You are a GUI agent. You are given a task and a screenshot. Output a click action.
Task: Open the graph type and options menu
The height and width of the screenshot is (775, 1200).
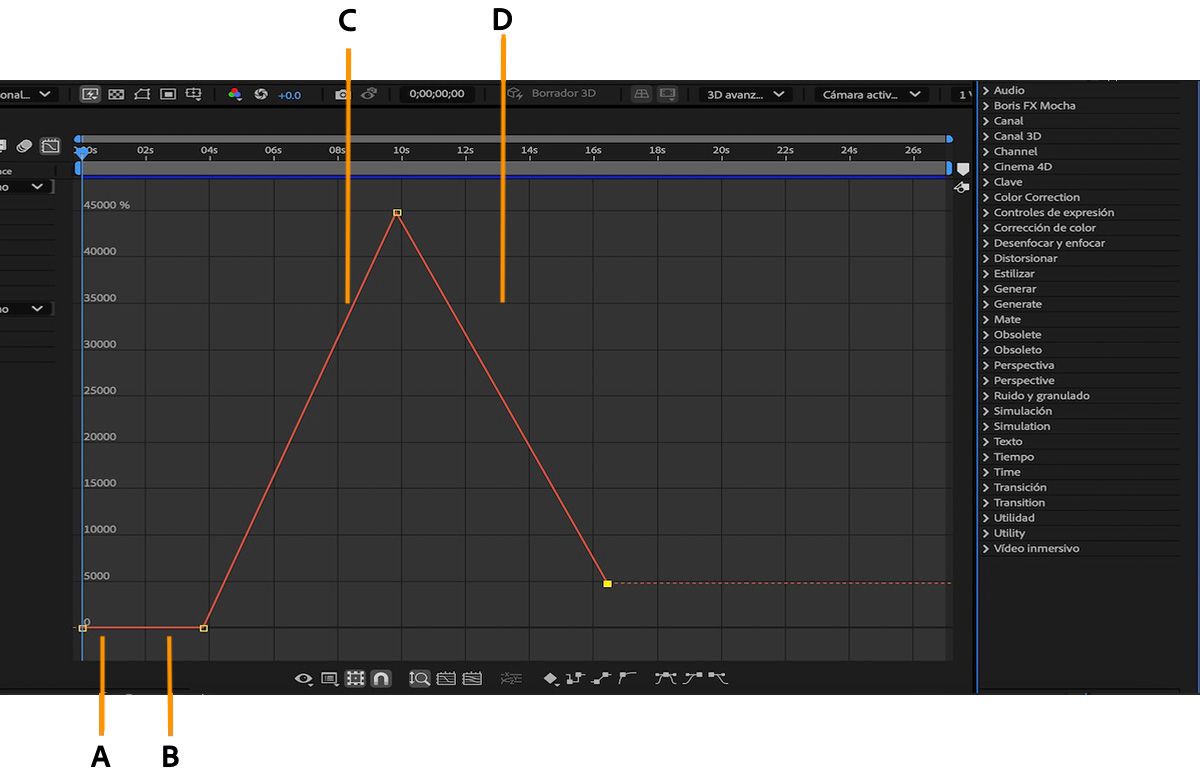point(330,678)
